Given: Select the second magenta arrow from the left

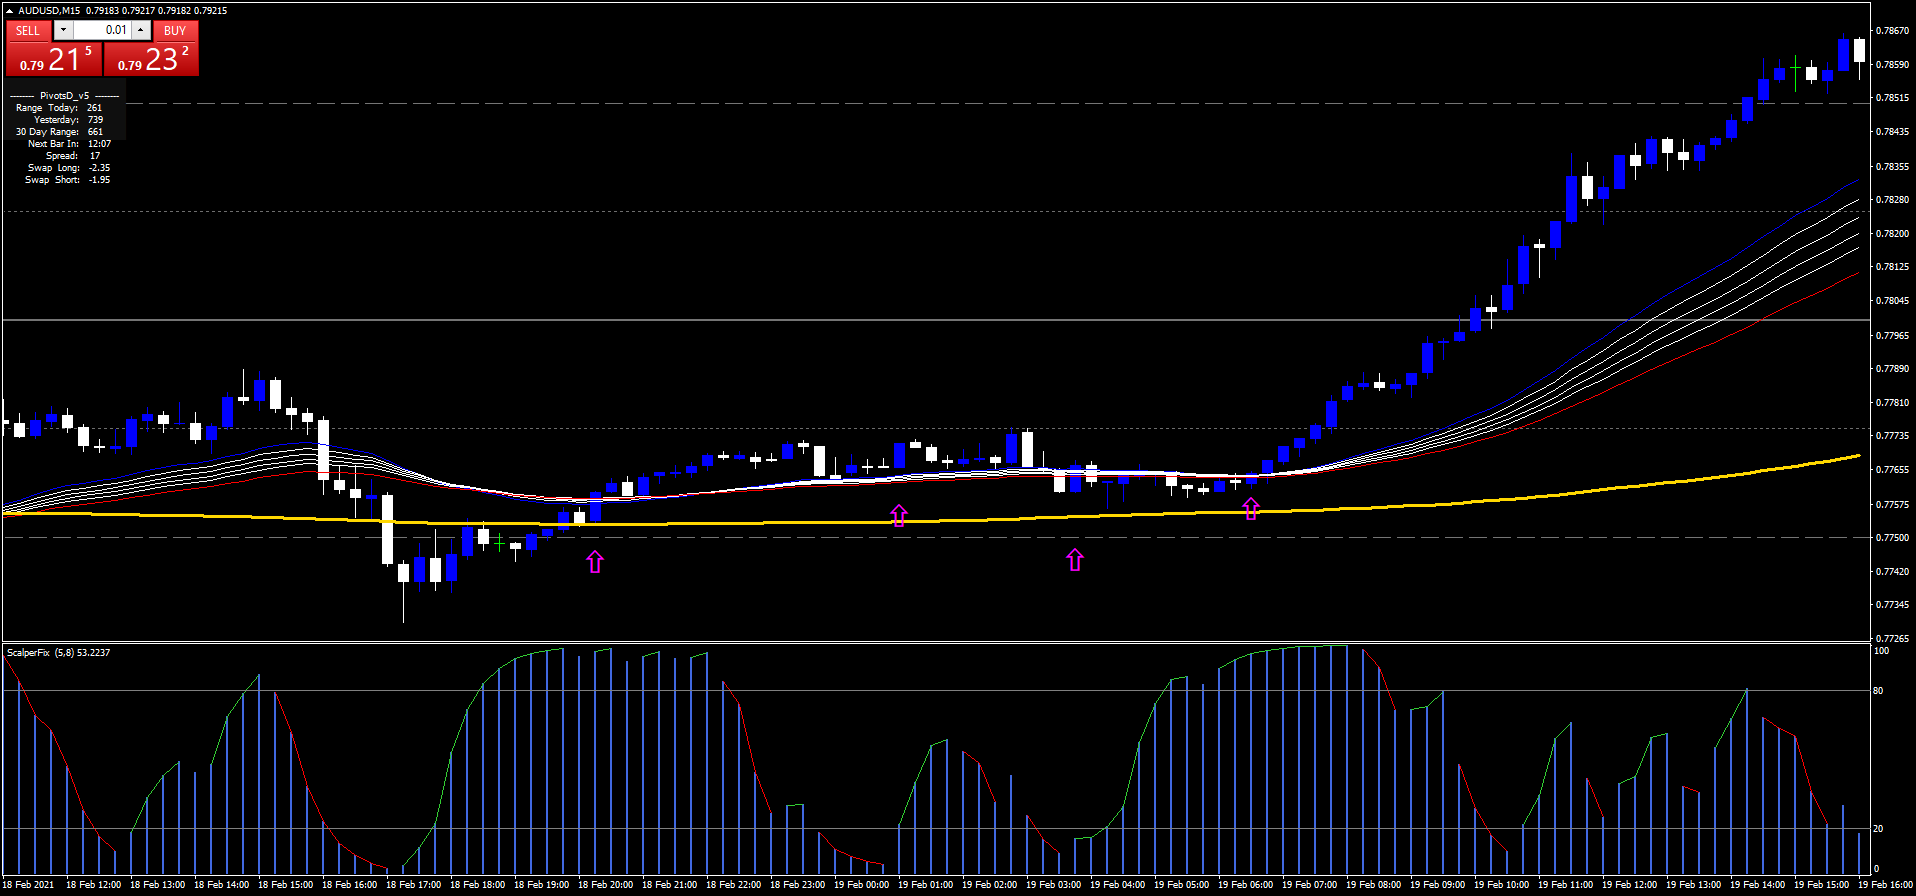Looking at the screenshot, I should click(x=899, y=515).
